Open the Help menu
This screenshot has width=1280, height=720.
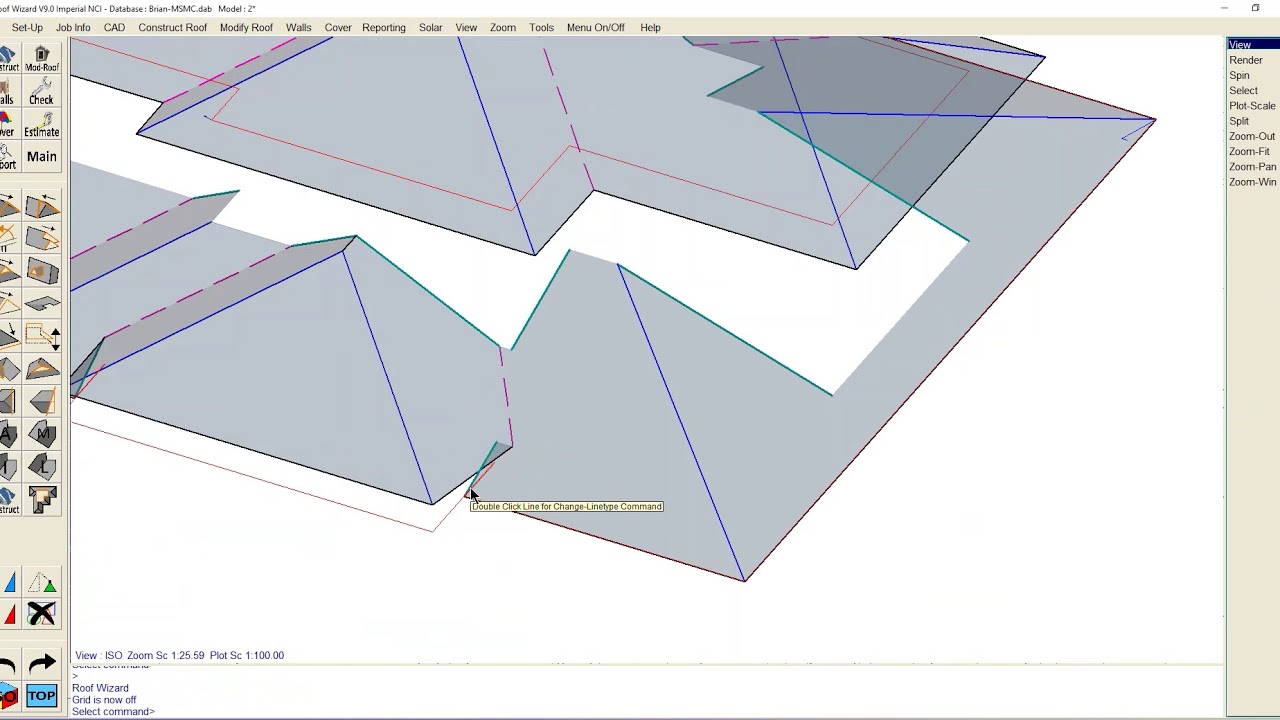650,27
